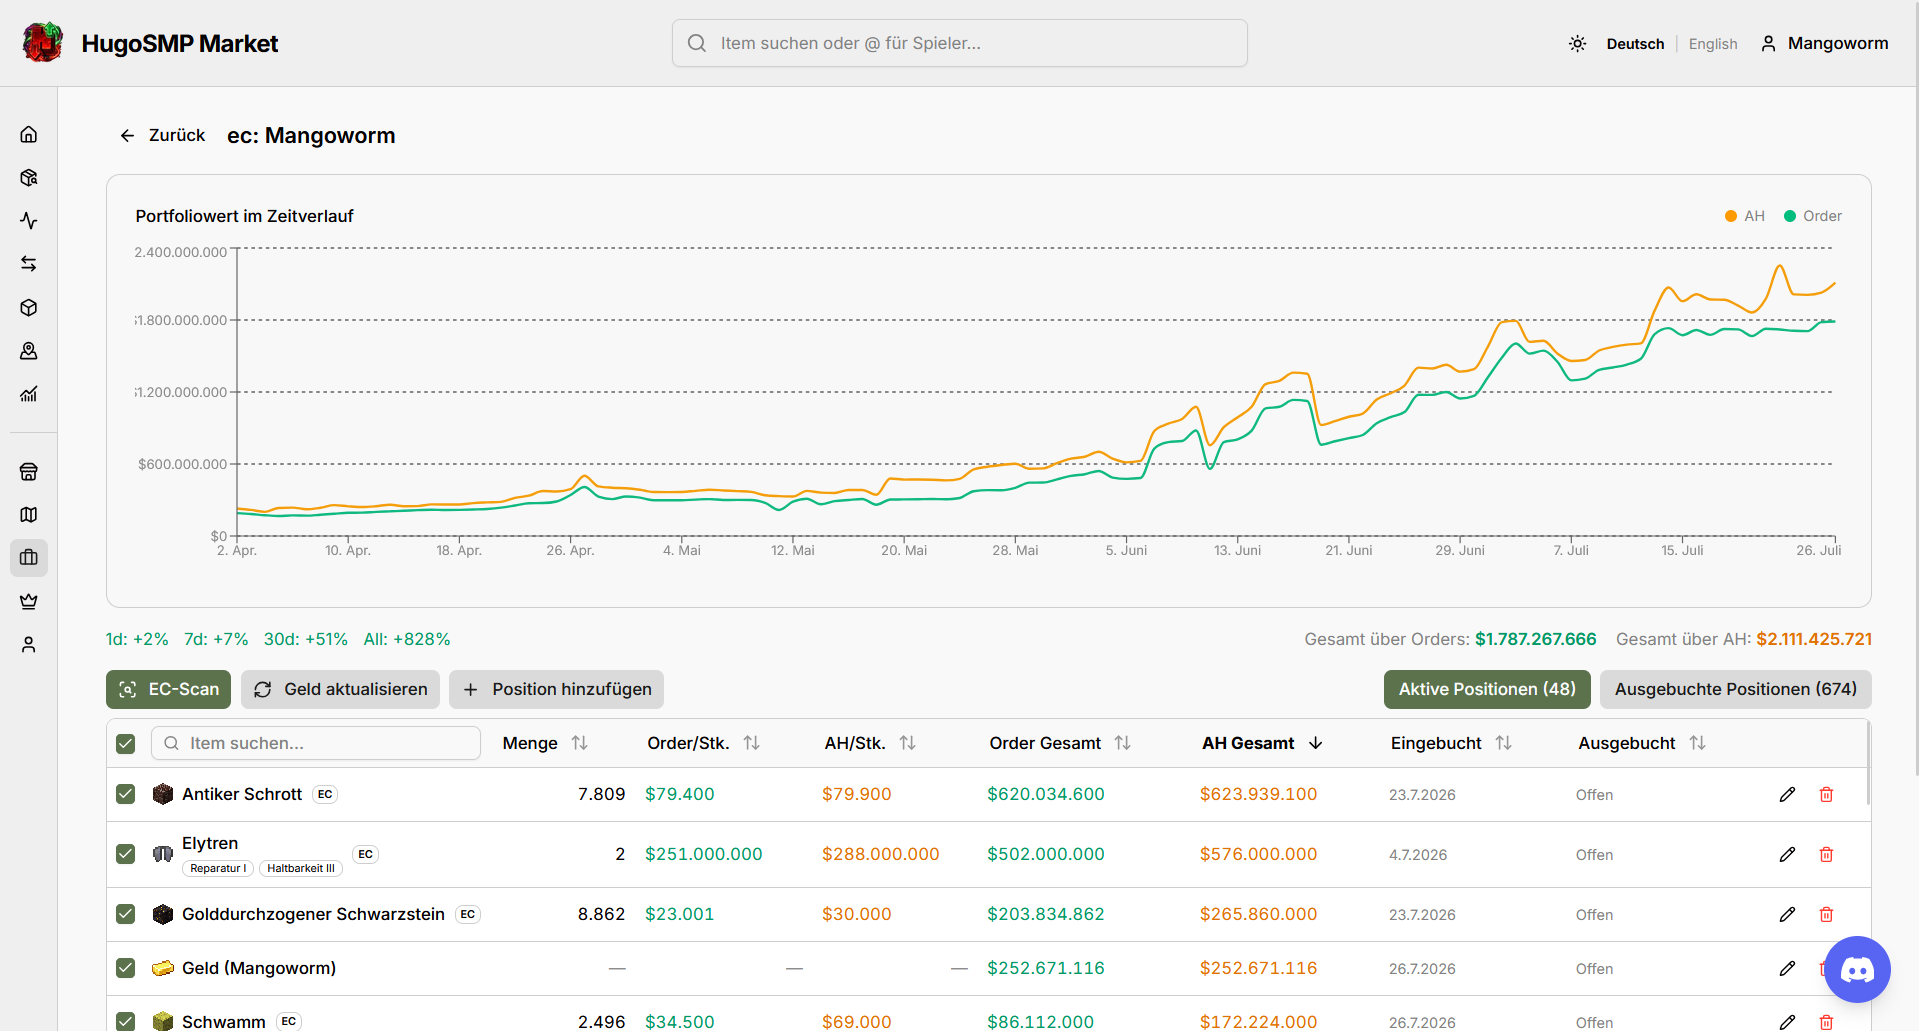Sort table by AH Gesamt column
The width and height of the screenshot is (1919, 1031).
click(1262, 744)
